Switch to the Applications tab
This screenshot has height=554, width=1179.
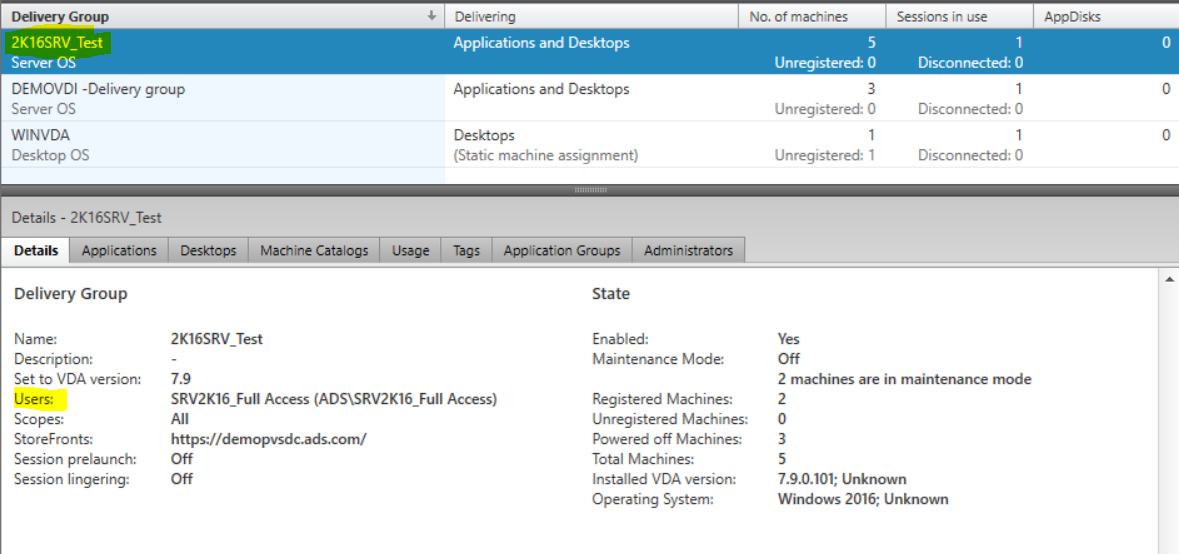[x=119, y=250]
